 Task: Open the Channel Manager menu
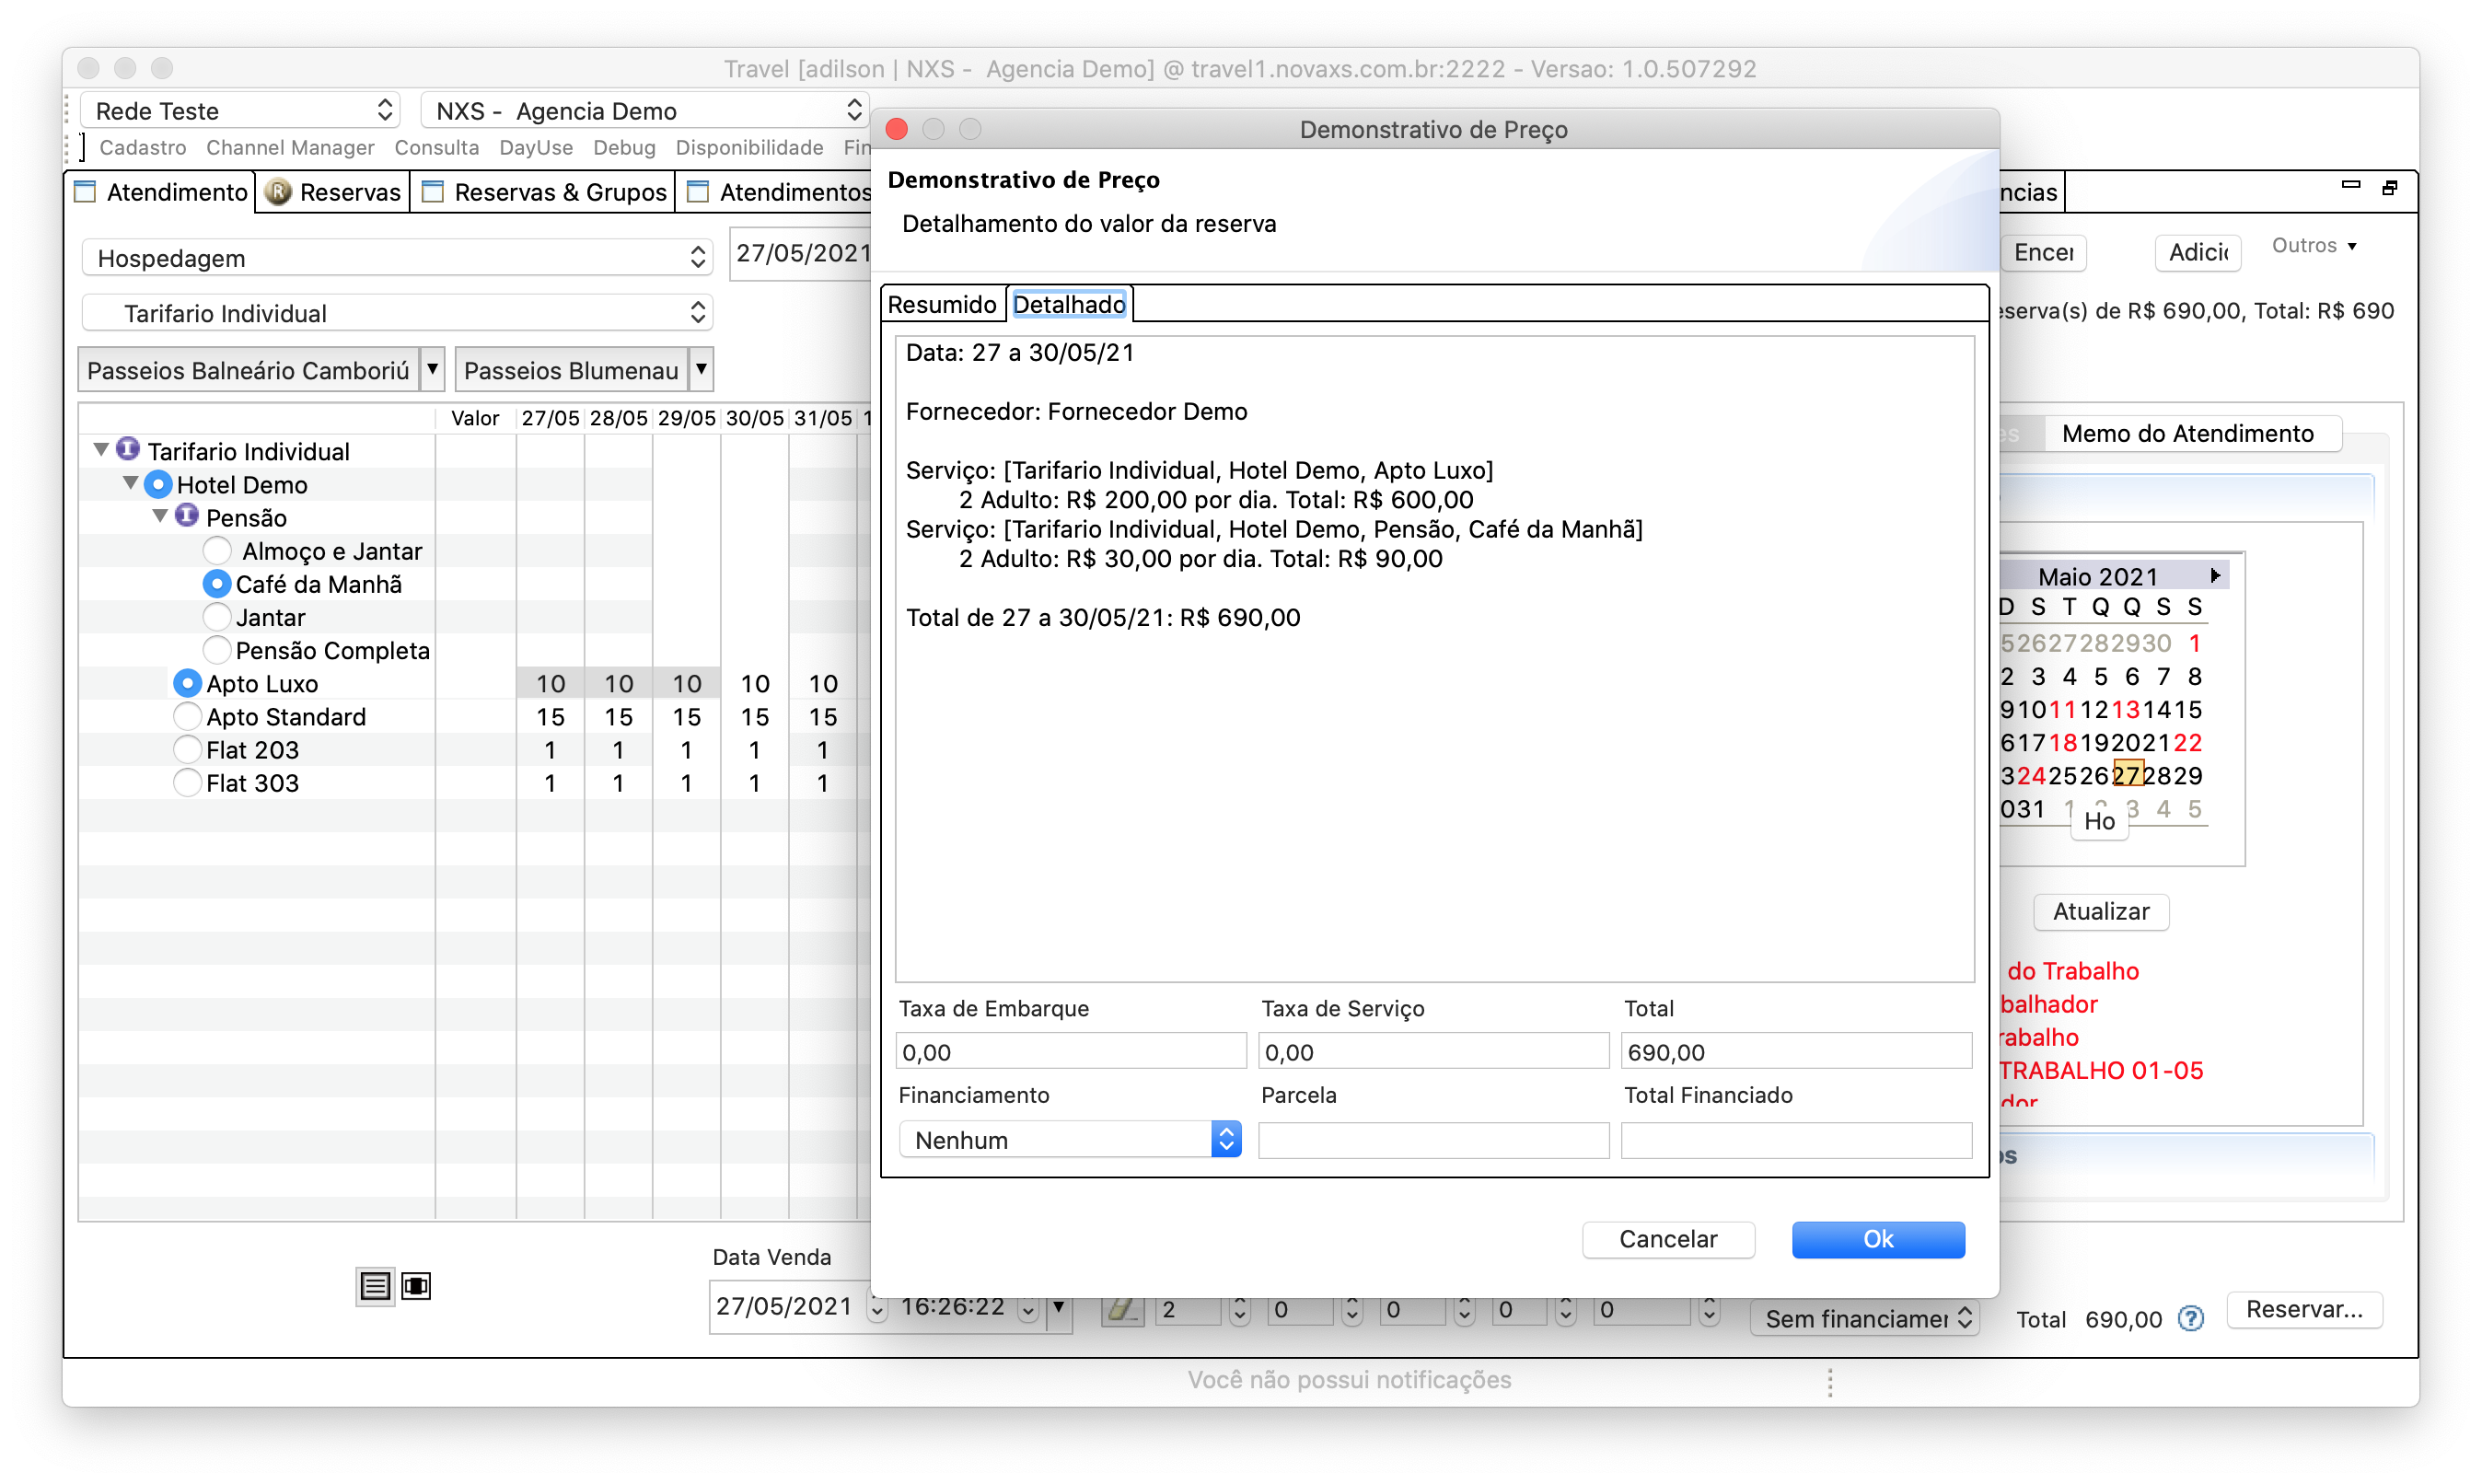pyautogui.click(x=290, y=148)
